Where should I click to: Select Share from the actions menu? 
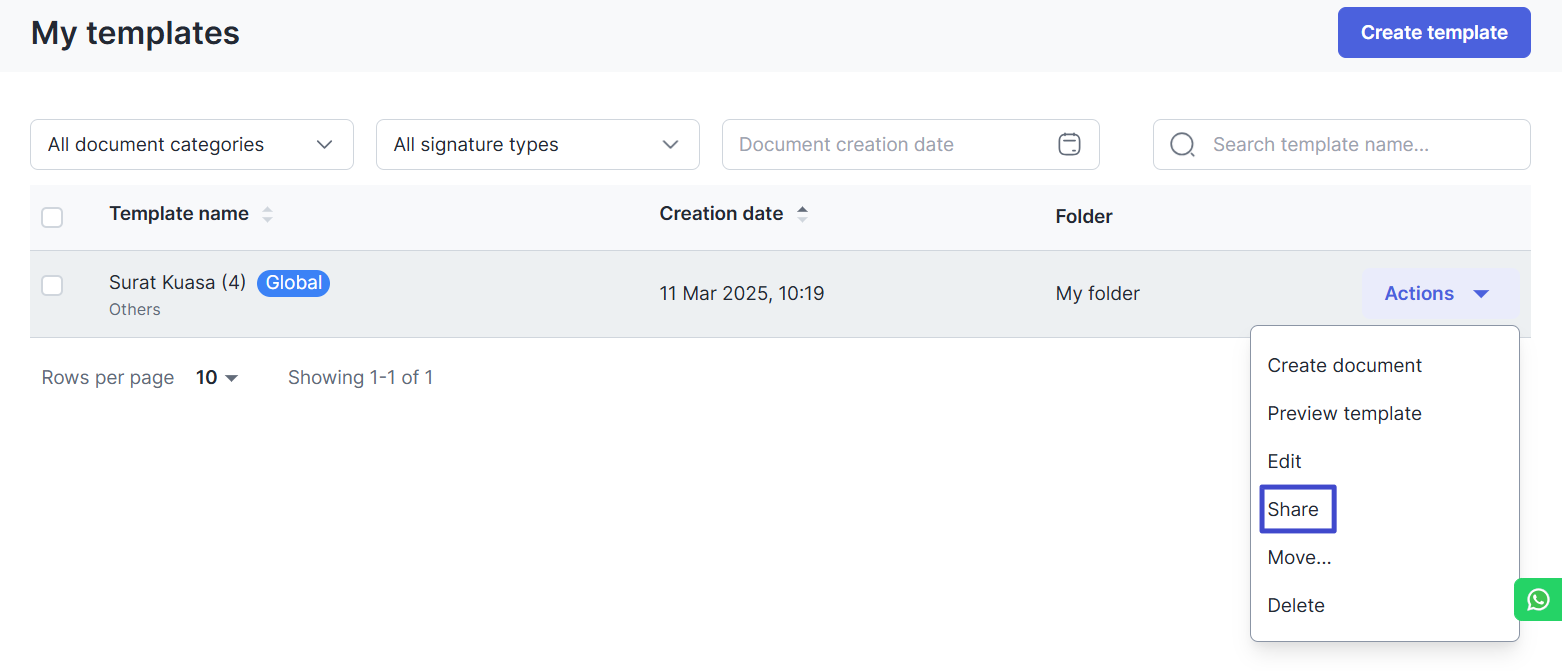coord(1294,510)
